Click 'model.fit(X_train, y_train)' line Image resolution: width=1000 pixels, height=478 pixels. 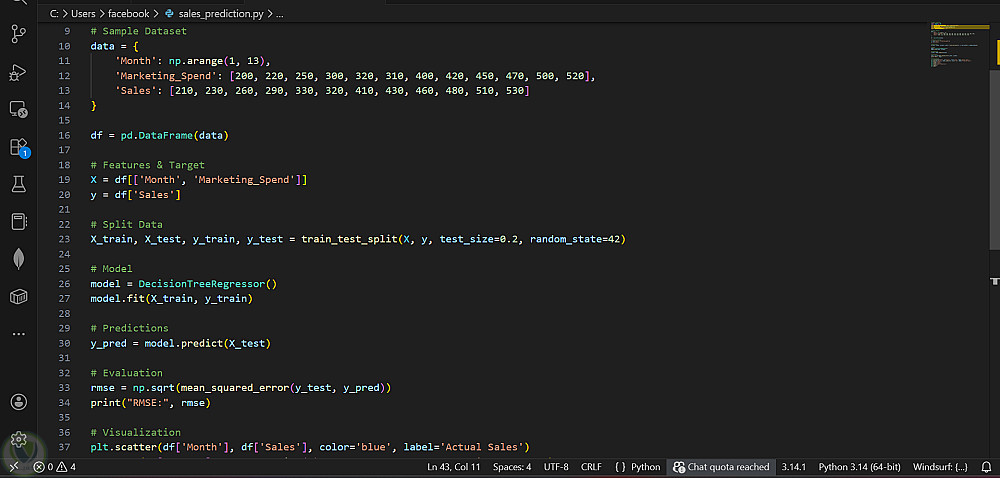[172, 298]
